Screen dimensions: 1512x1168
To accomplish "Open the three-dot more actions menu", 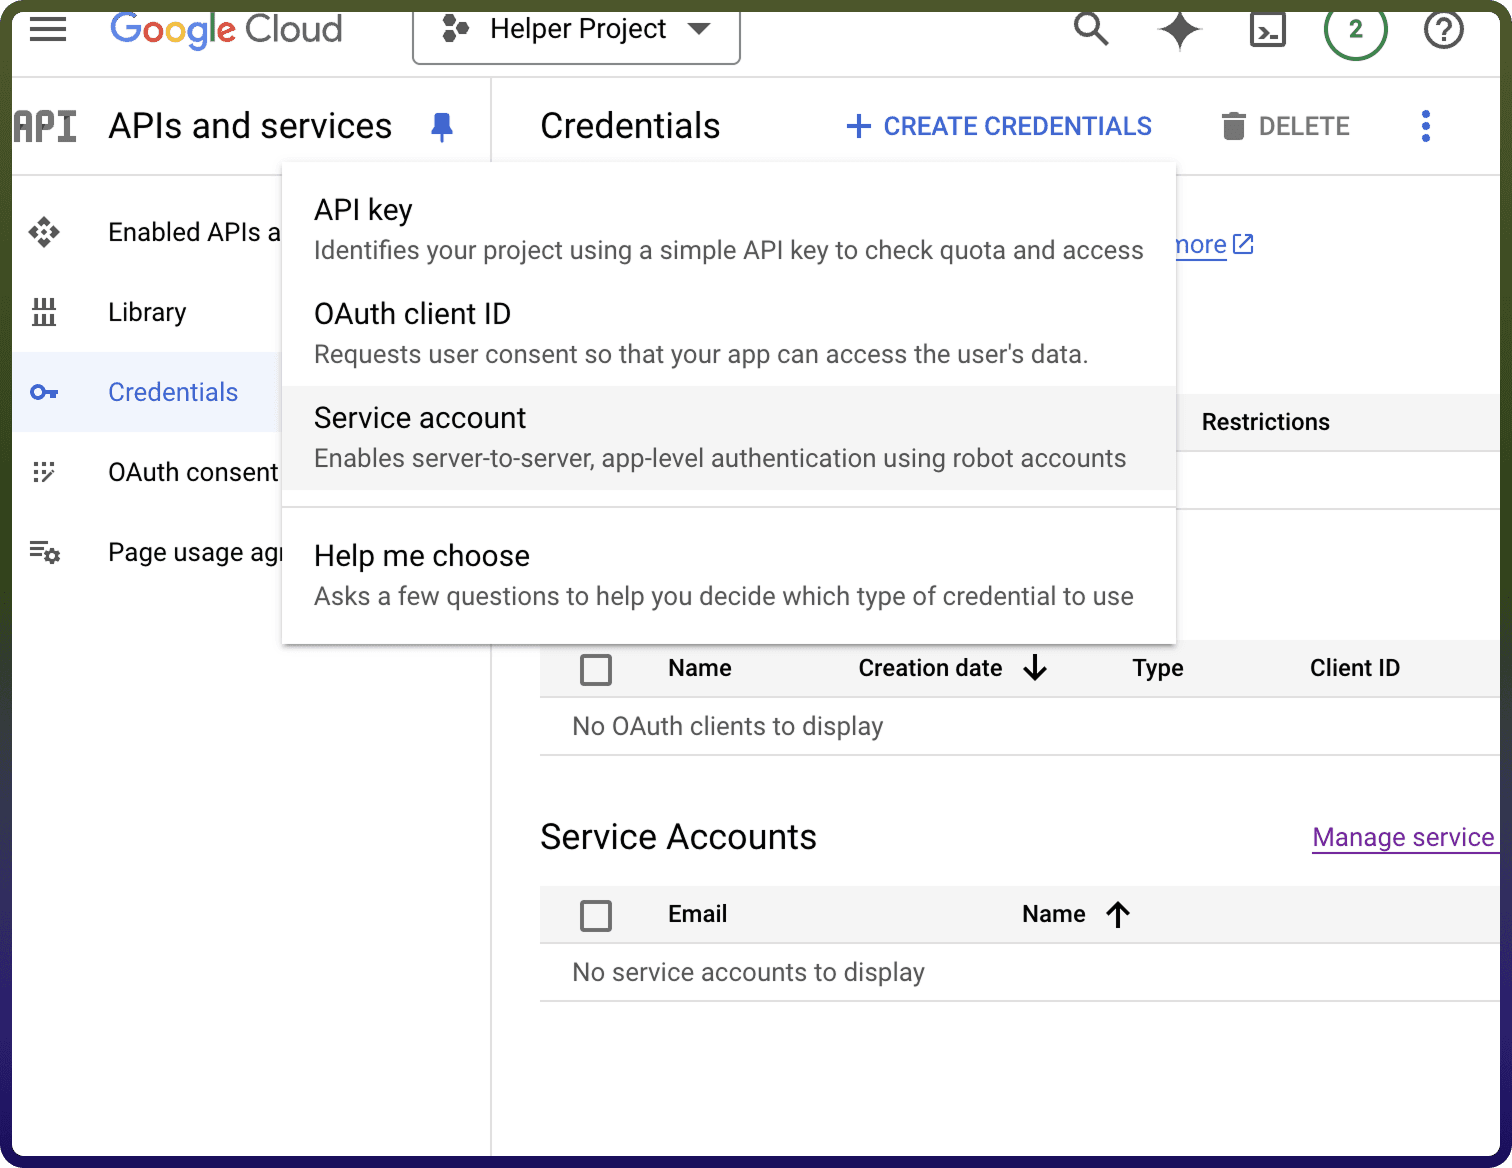I will click(x=1426, y=126).
